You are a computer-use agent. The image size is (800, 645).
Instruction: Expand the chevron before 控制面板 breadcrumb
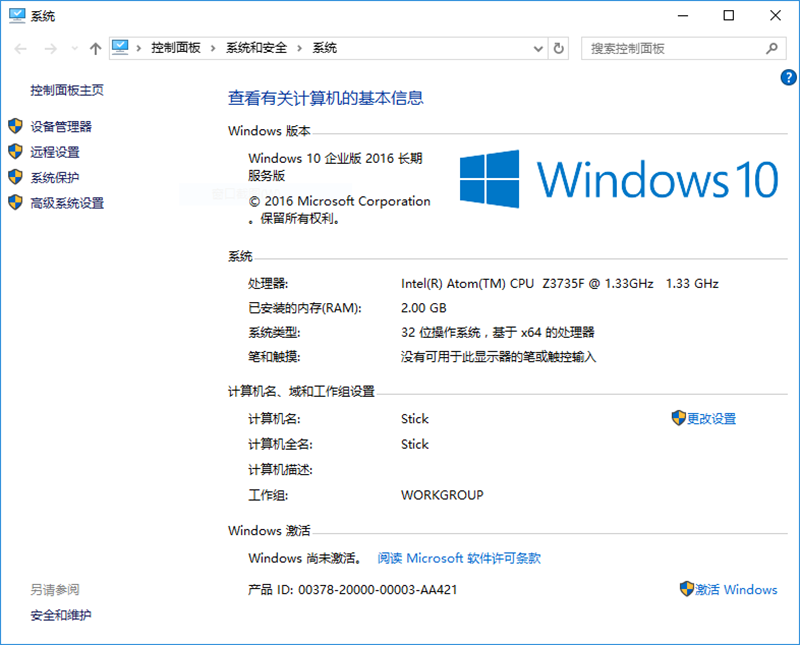click(138, 48)
